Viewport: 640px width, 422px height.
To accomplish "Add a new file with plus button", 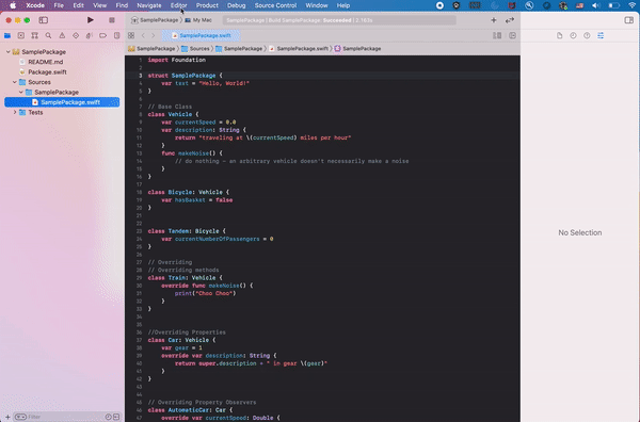I will 7,417.
